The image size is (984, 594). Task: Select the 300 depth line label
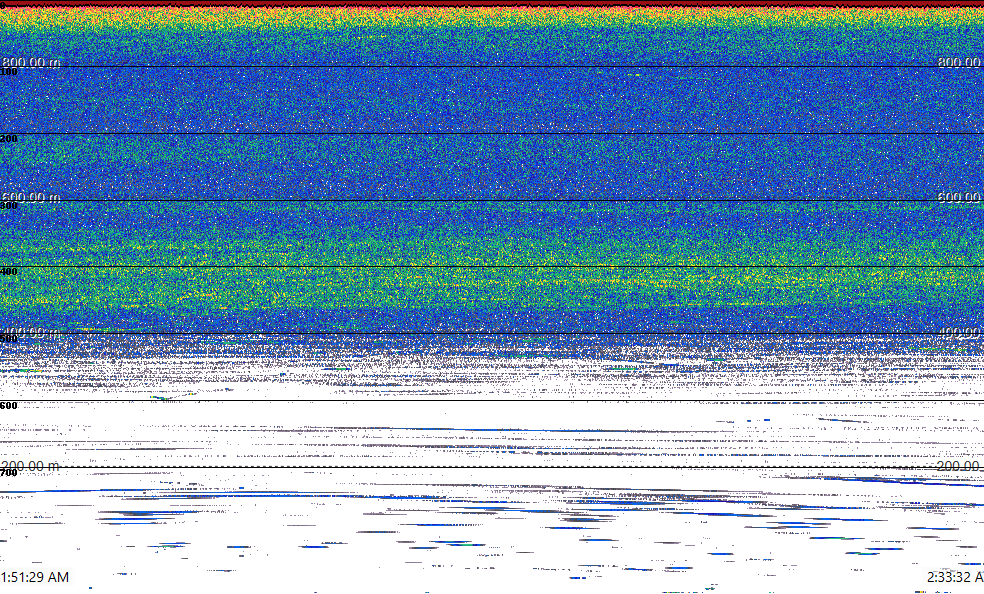(x=9, y=206)
